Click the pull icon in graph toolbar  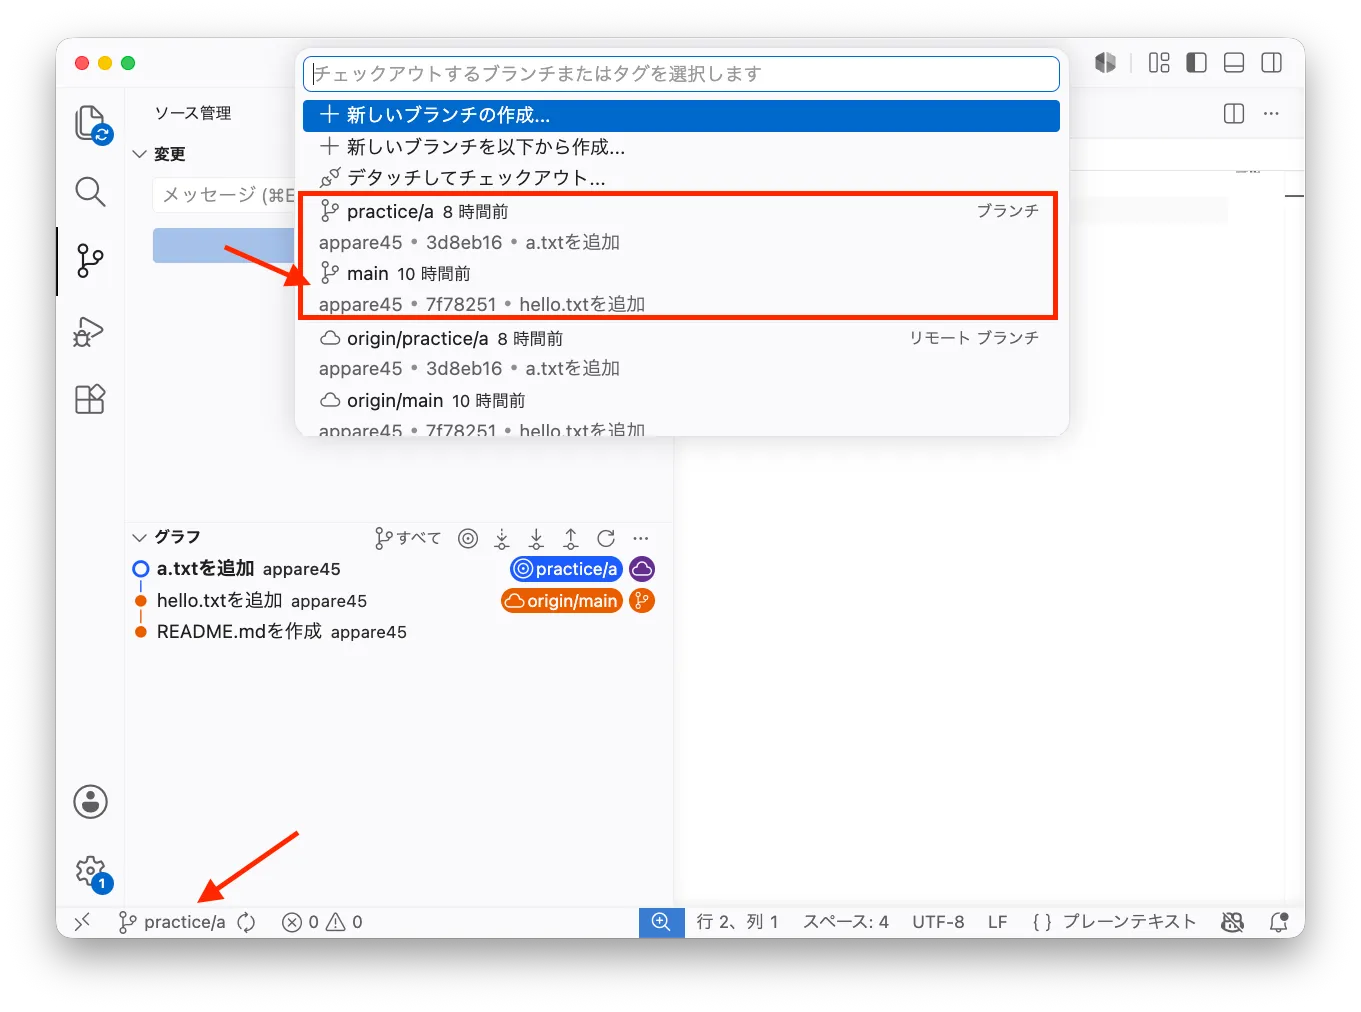pyautogui.click(x=536, y=538)
